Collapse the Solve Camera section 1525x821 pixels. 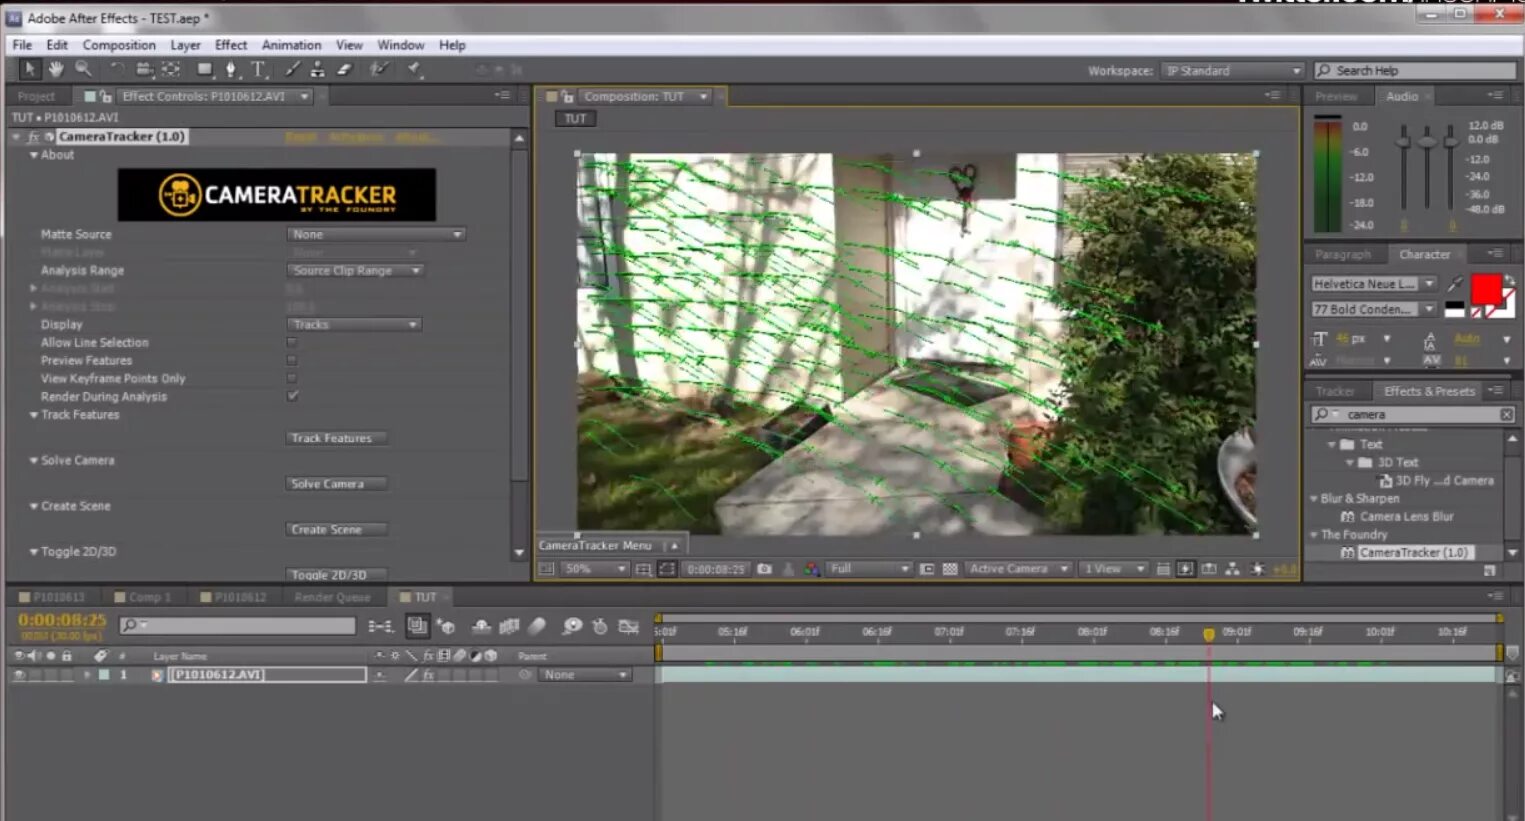[35, 460]
